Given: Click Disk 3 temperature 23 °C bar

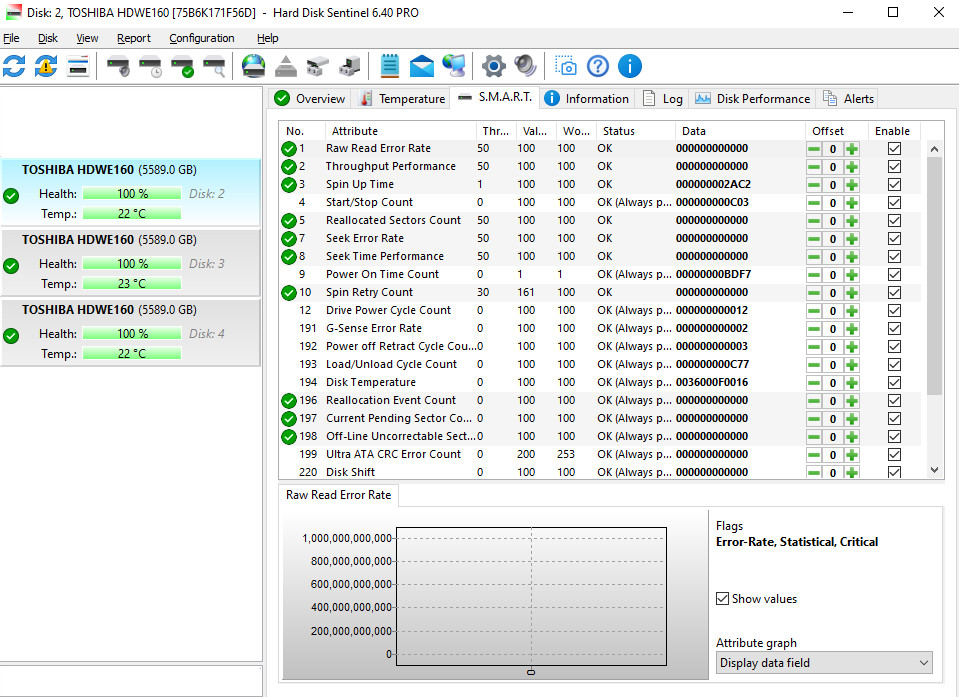Looking at the screenshot, I should [x=132, y=284].
